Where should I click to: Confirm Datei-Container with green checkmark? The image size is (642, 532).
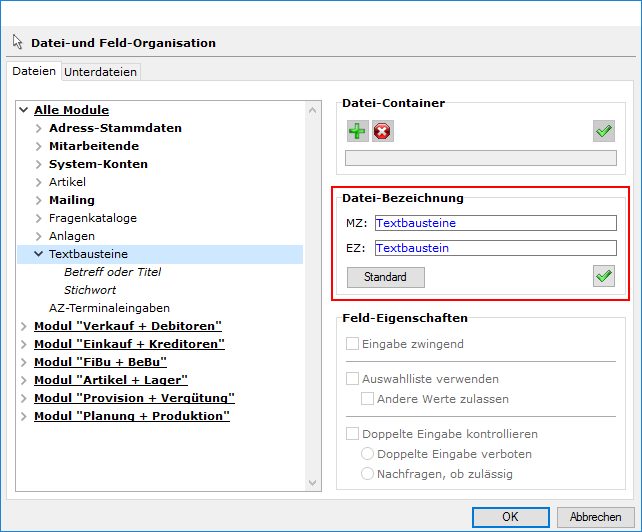coord(603,131)
